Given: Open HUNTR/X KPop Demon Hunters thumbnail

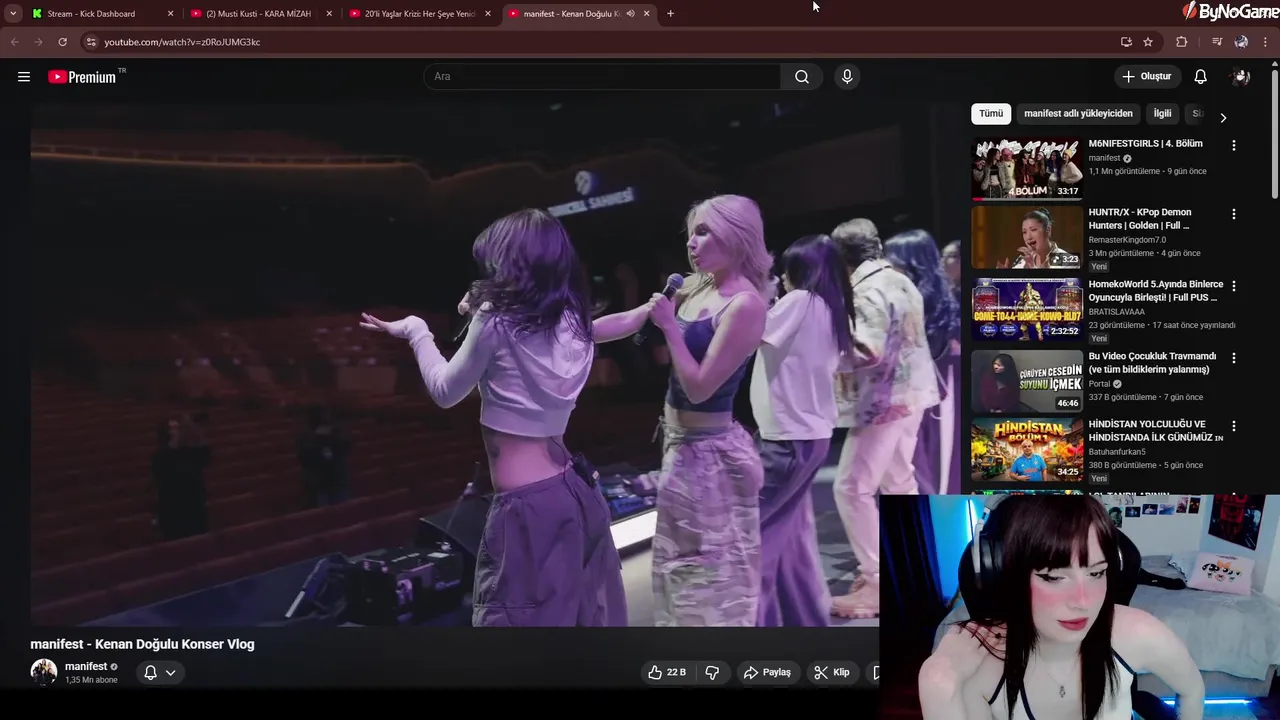Looking at the screenshot, I should [1027, 238].
